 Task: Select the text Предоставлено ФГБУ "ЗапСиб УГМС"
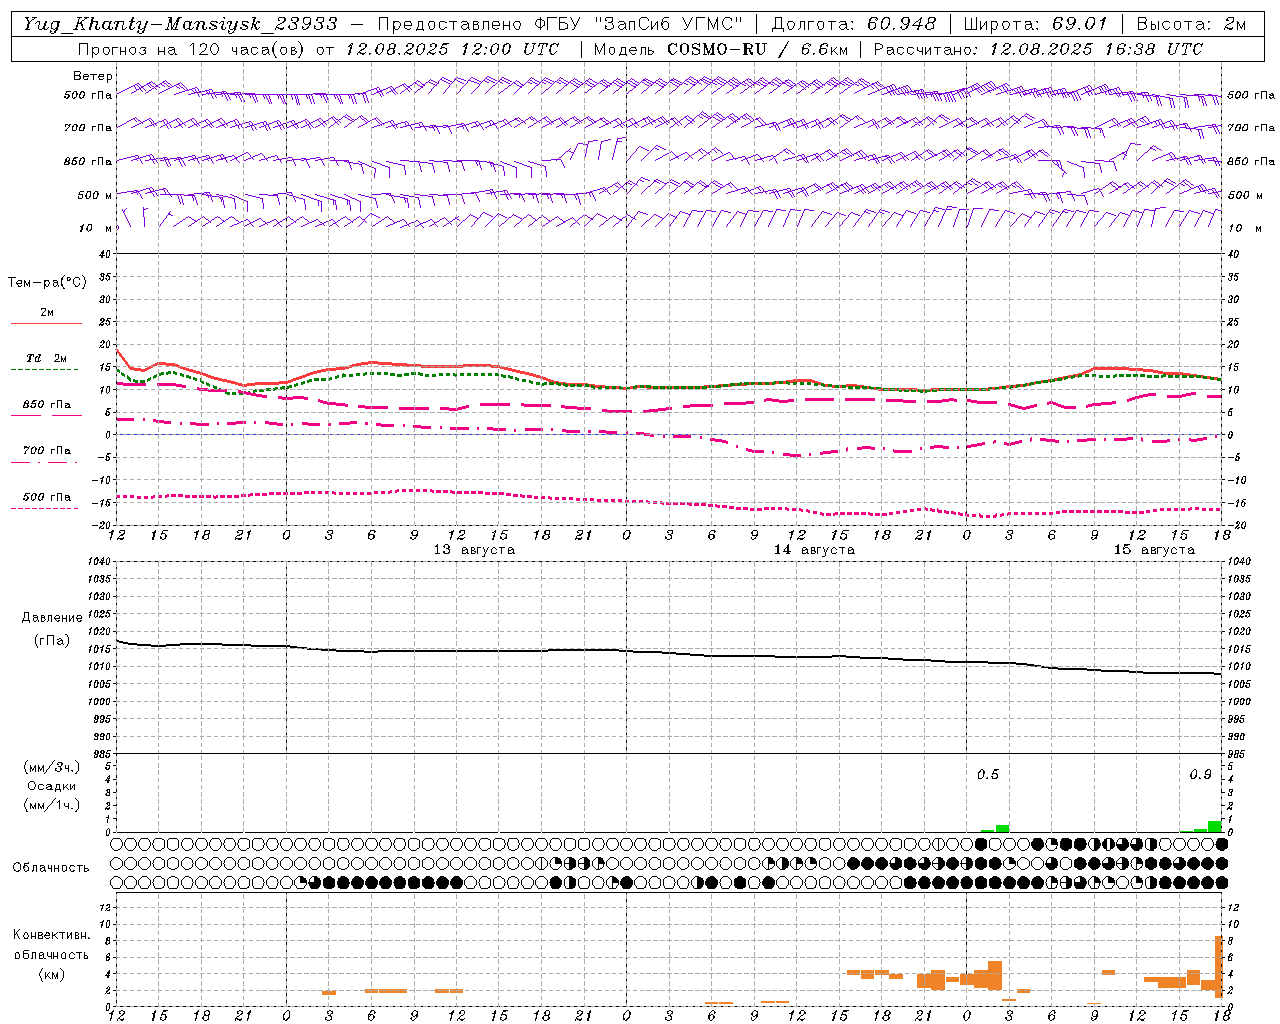(x=560, y=24)
